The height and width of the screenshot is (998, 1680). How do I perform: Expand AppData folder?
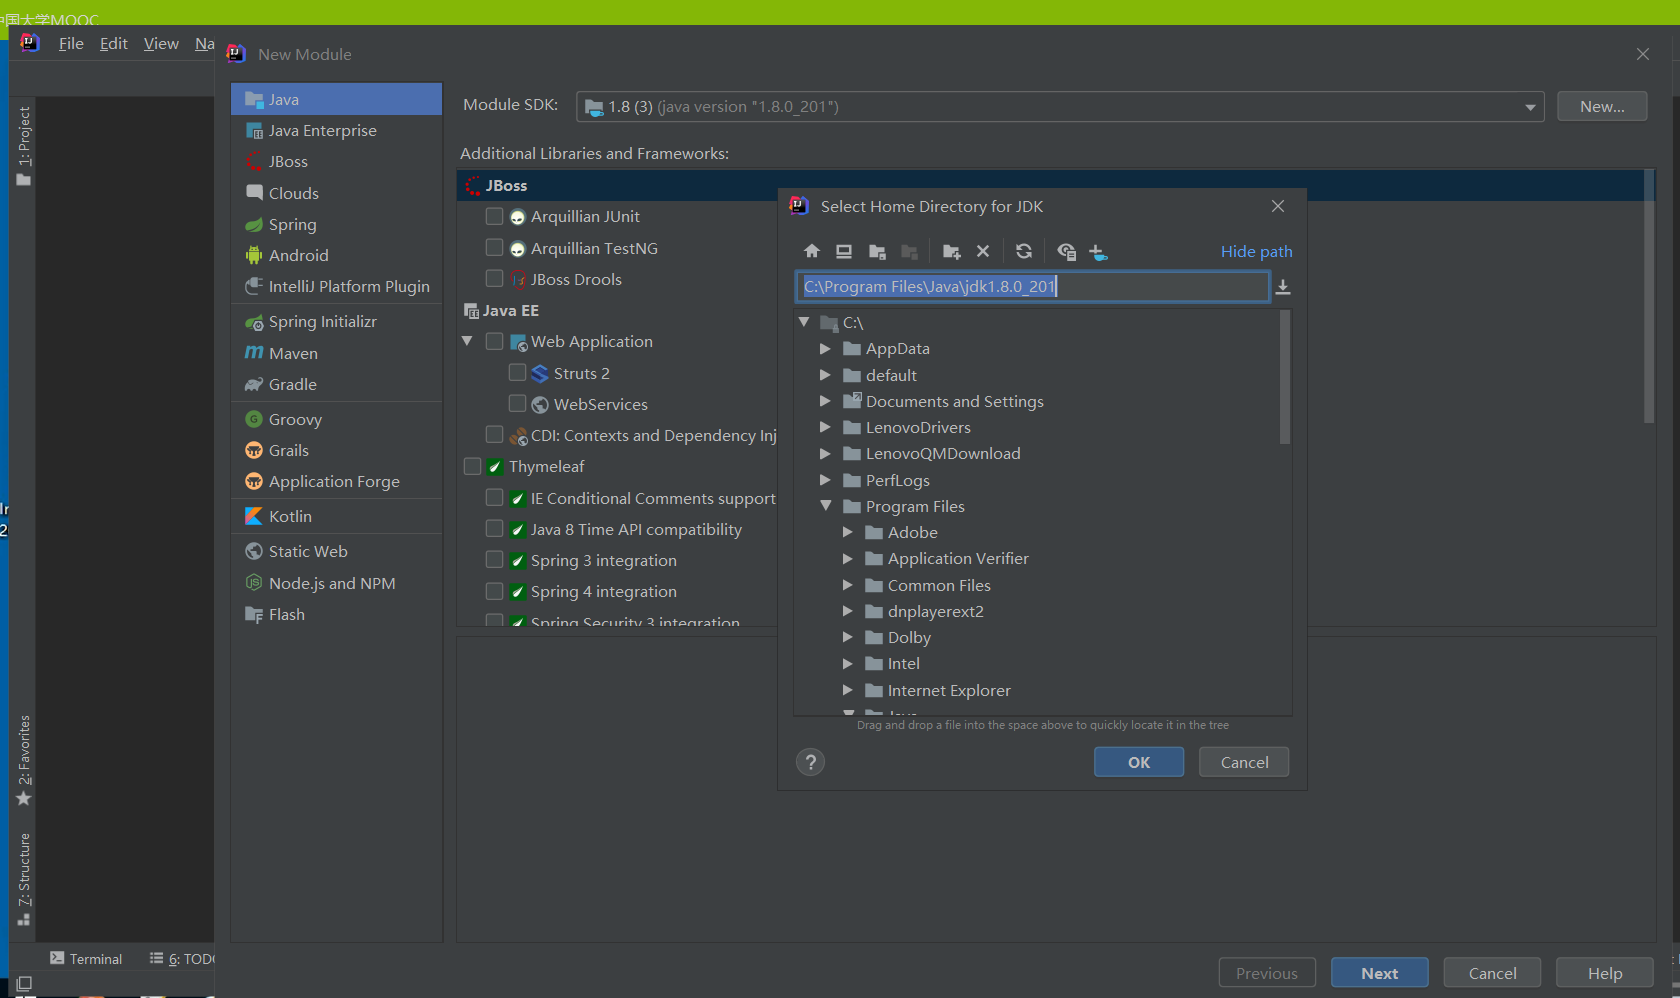(825, 348)
